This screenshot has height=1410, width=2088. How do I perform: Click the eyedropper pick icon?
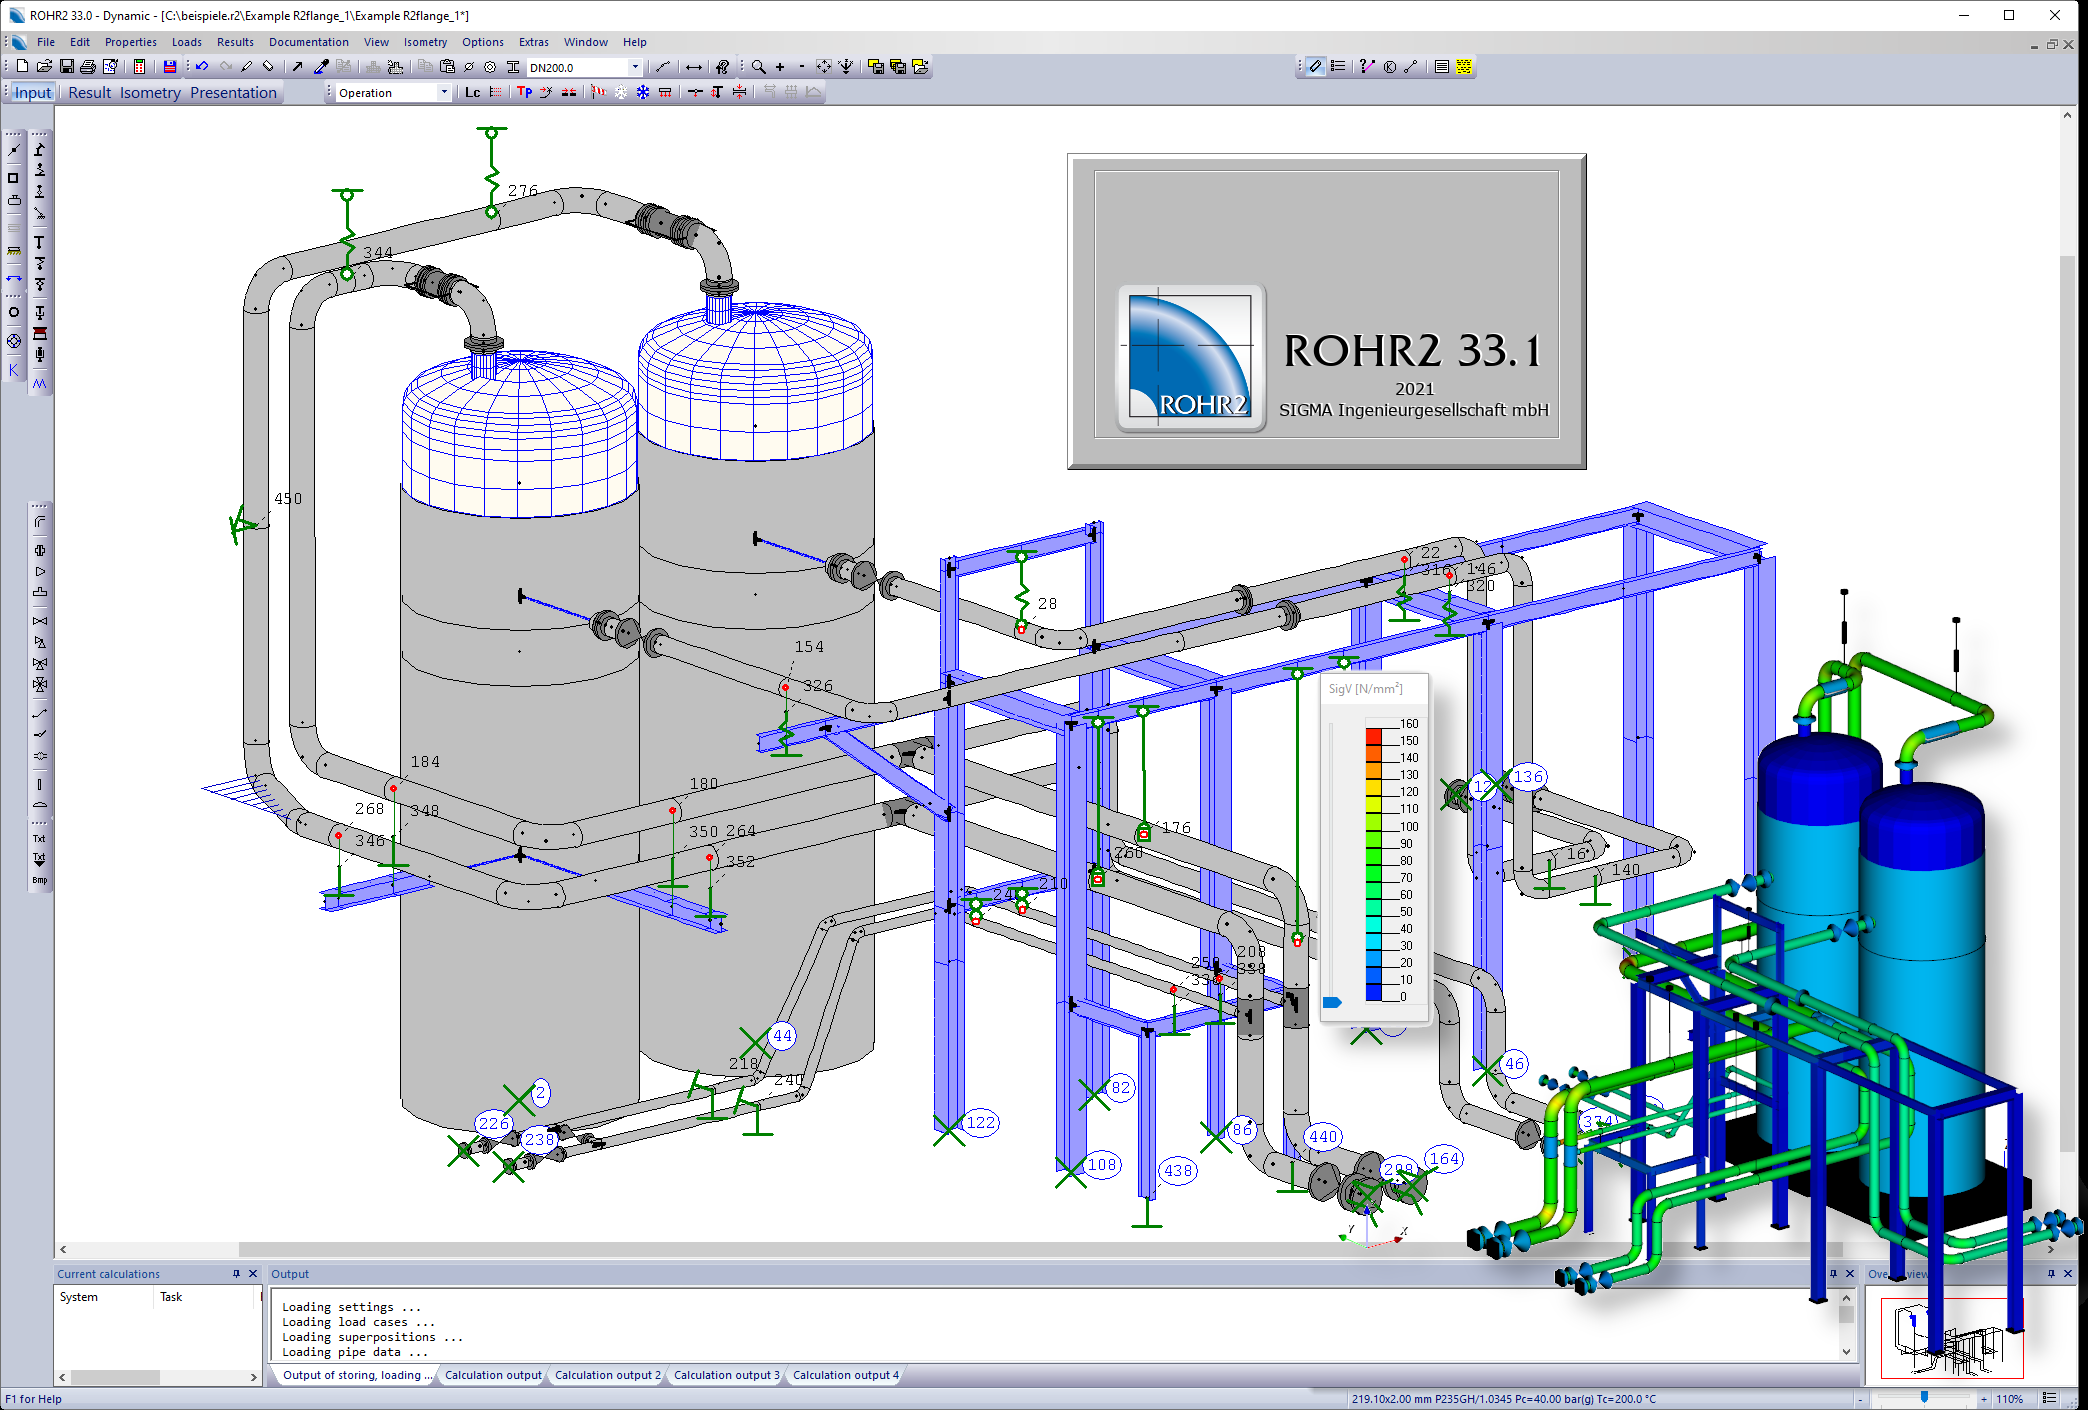click(321, 67)
